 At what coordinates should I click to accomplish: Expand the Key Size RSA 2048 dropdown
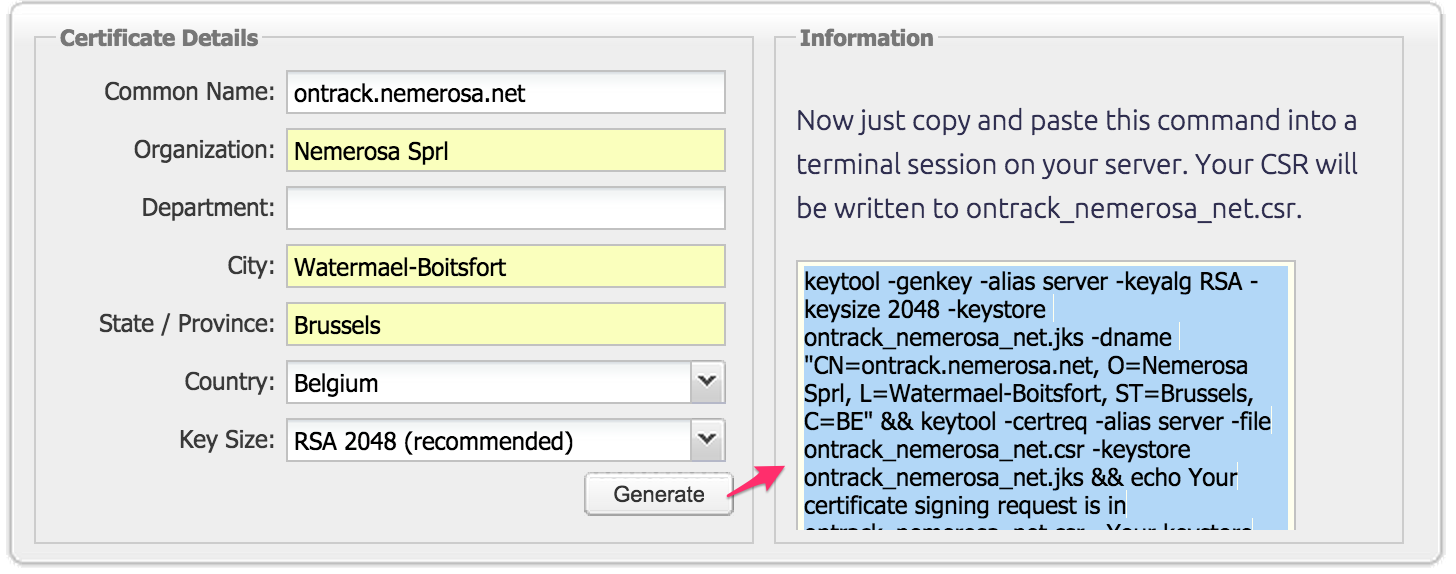click(505, 441)
